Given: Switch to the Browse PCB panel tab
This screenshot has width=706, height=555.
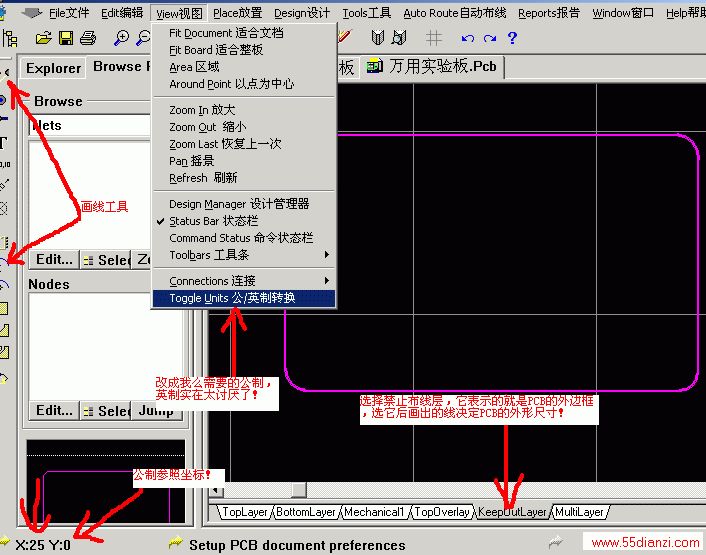Looking at the screenshot, I should [118, 67].
